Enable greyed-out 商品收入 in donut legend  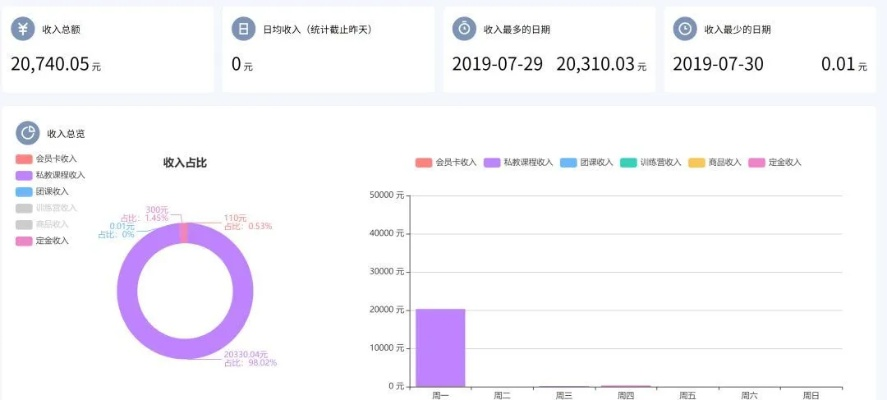pos(42,225)
